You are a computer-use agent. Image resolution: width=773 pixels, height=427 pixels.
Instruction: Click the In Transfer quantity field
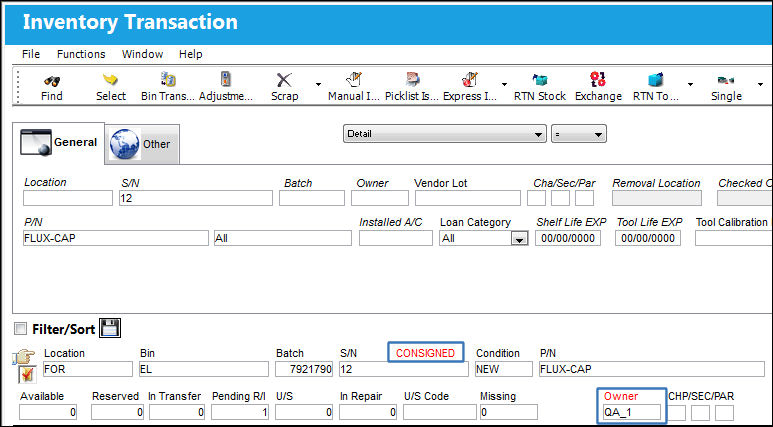(x=177, y=412)
